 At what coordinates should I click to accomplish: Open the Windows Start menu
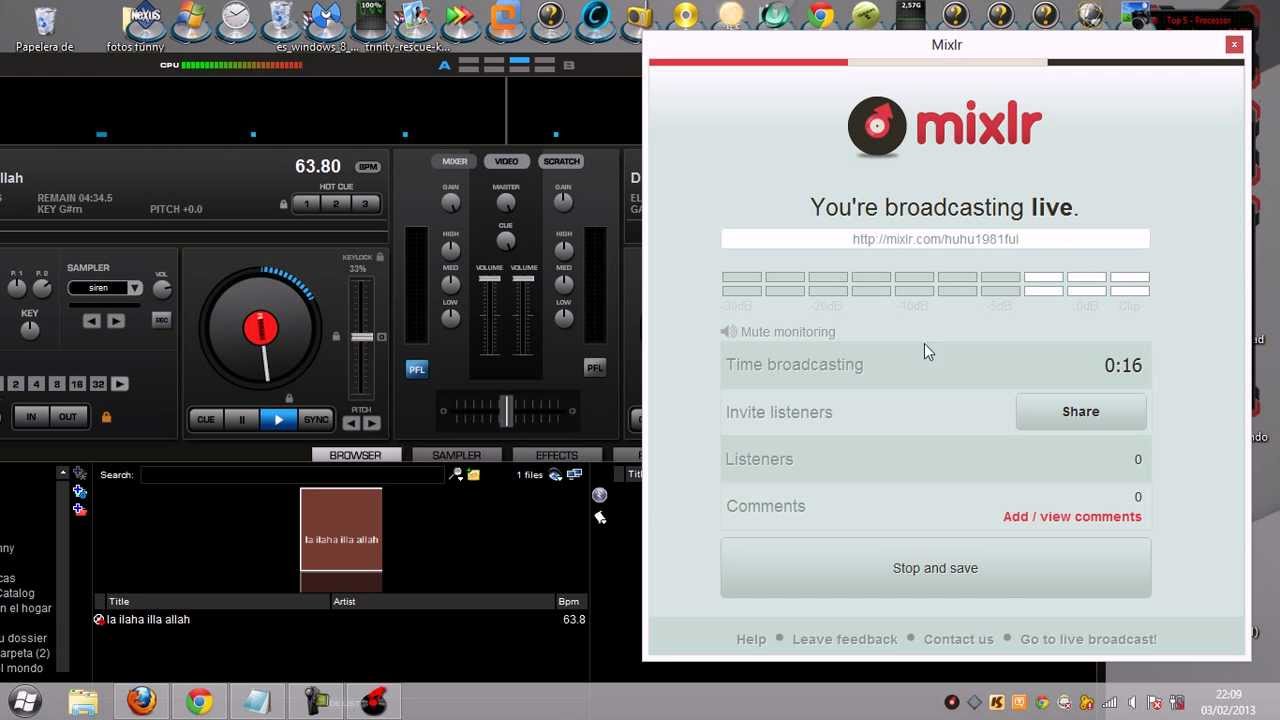tap(24, 701)
